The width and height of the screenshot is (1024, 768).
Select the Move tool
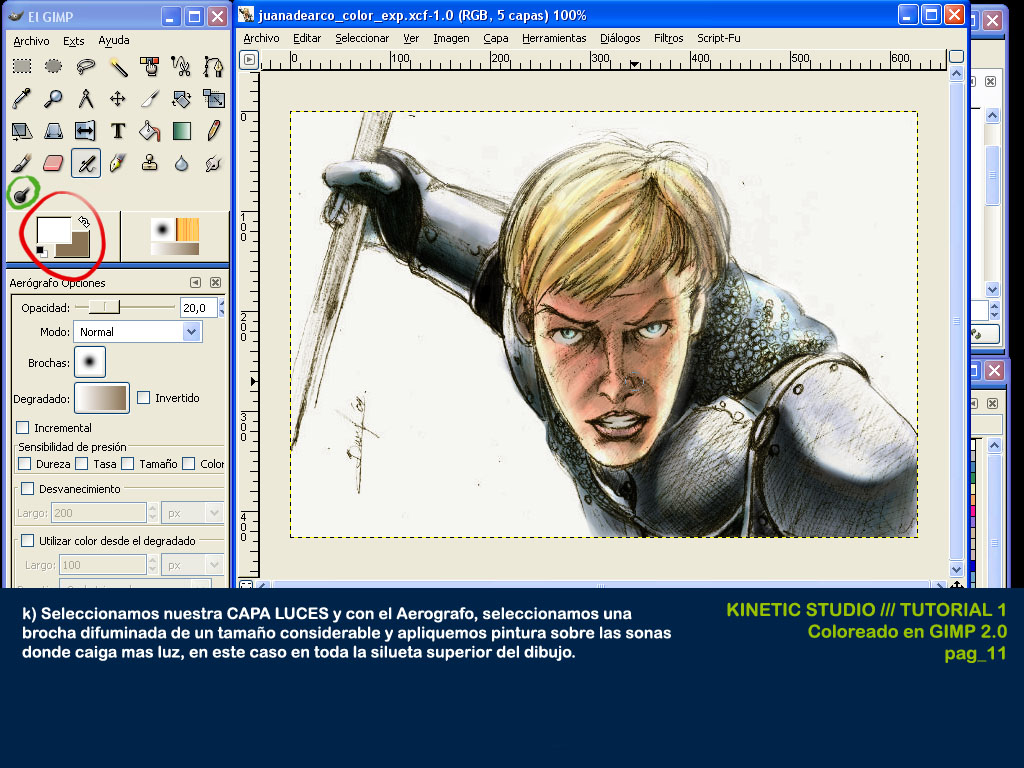[118, 99]
